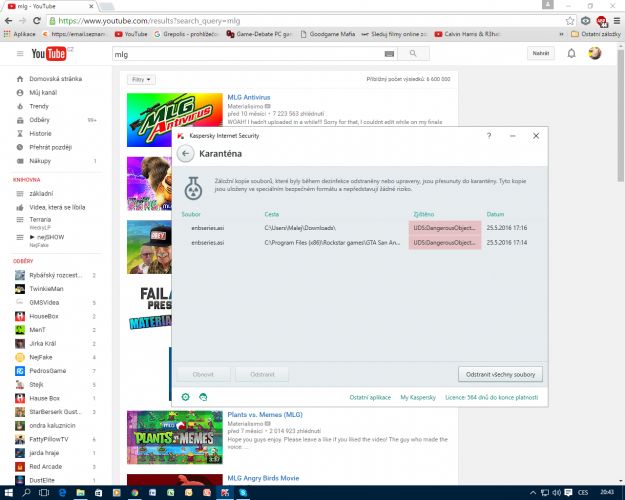This screenshot has height=500, width=625.
Task: Expand Filtry dropdown on results page
Action: pyautogui.click(x=141, y=80)
